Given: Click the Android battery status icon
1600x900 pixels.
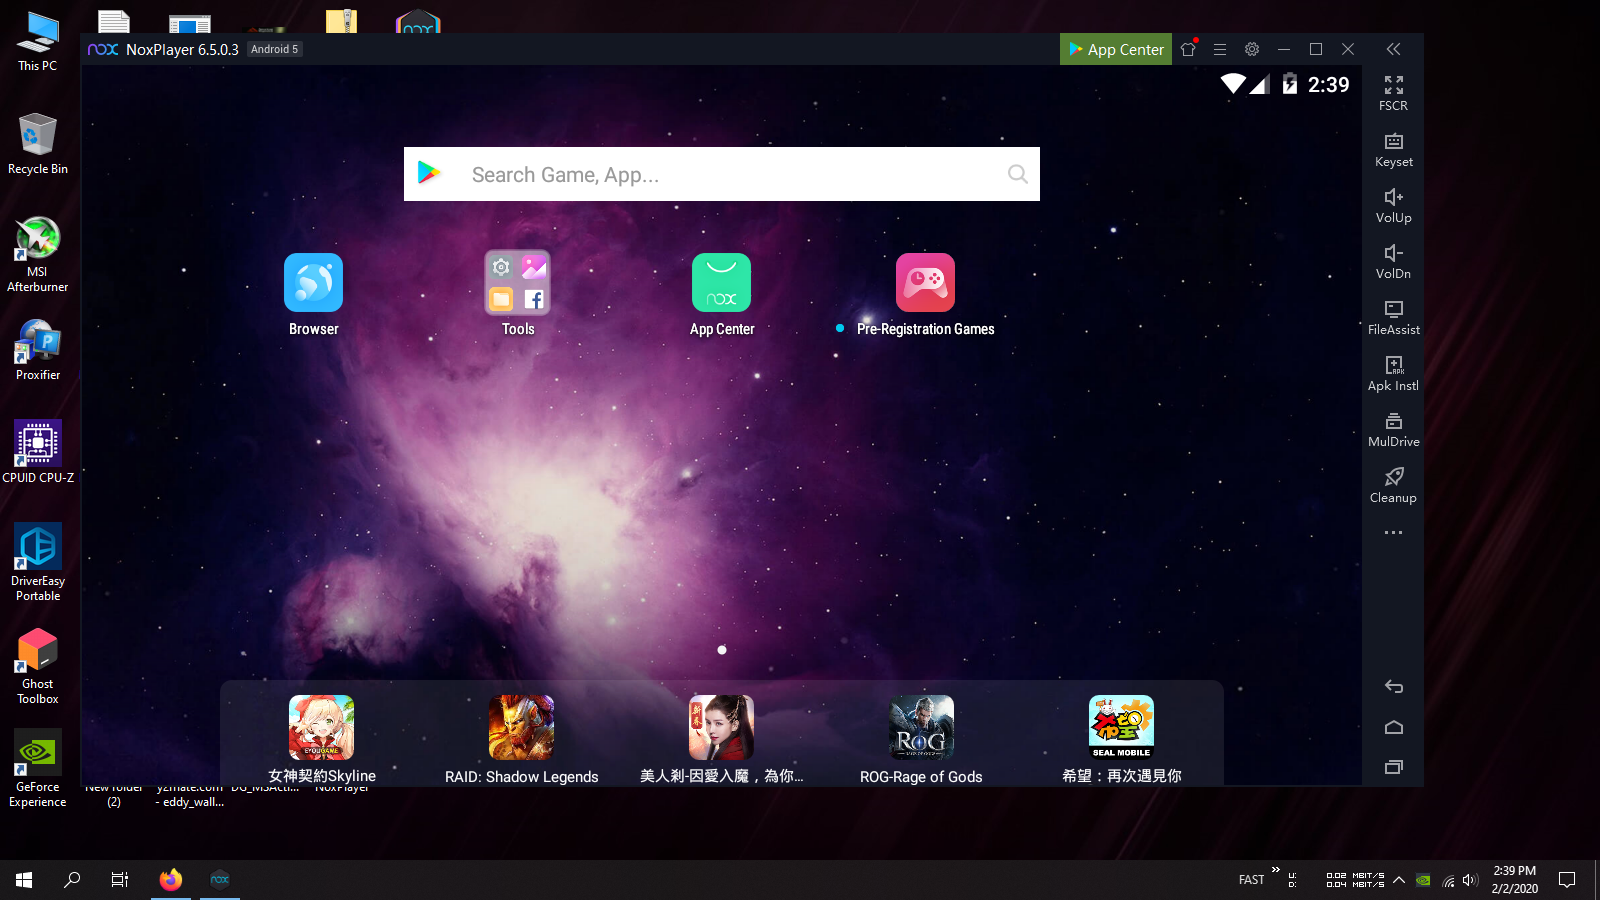Looking at the screenshot, I should pos(1290,84).
